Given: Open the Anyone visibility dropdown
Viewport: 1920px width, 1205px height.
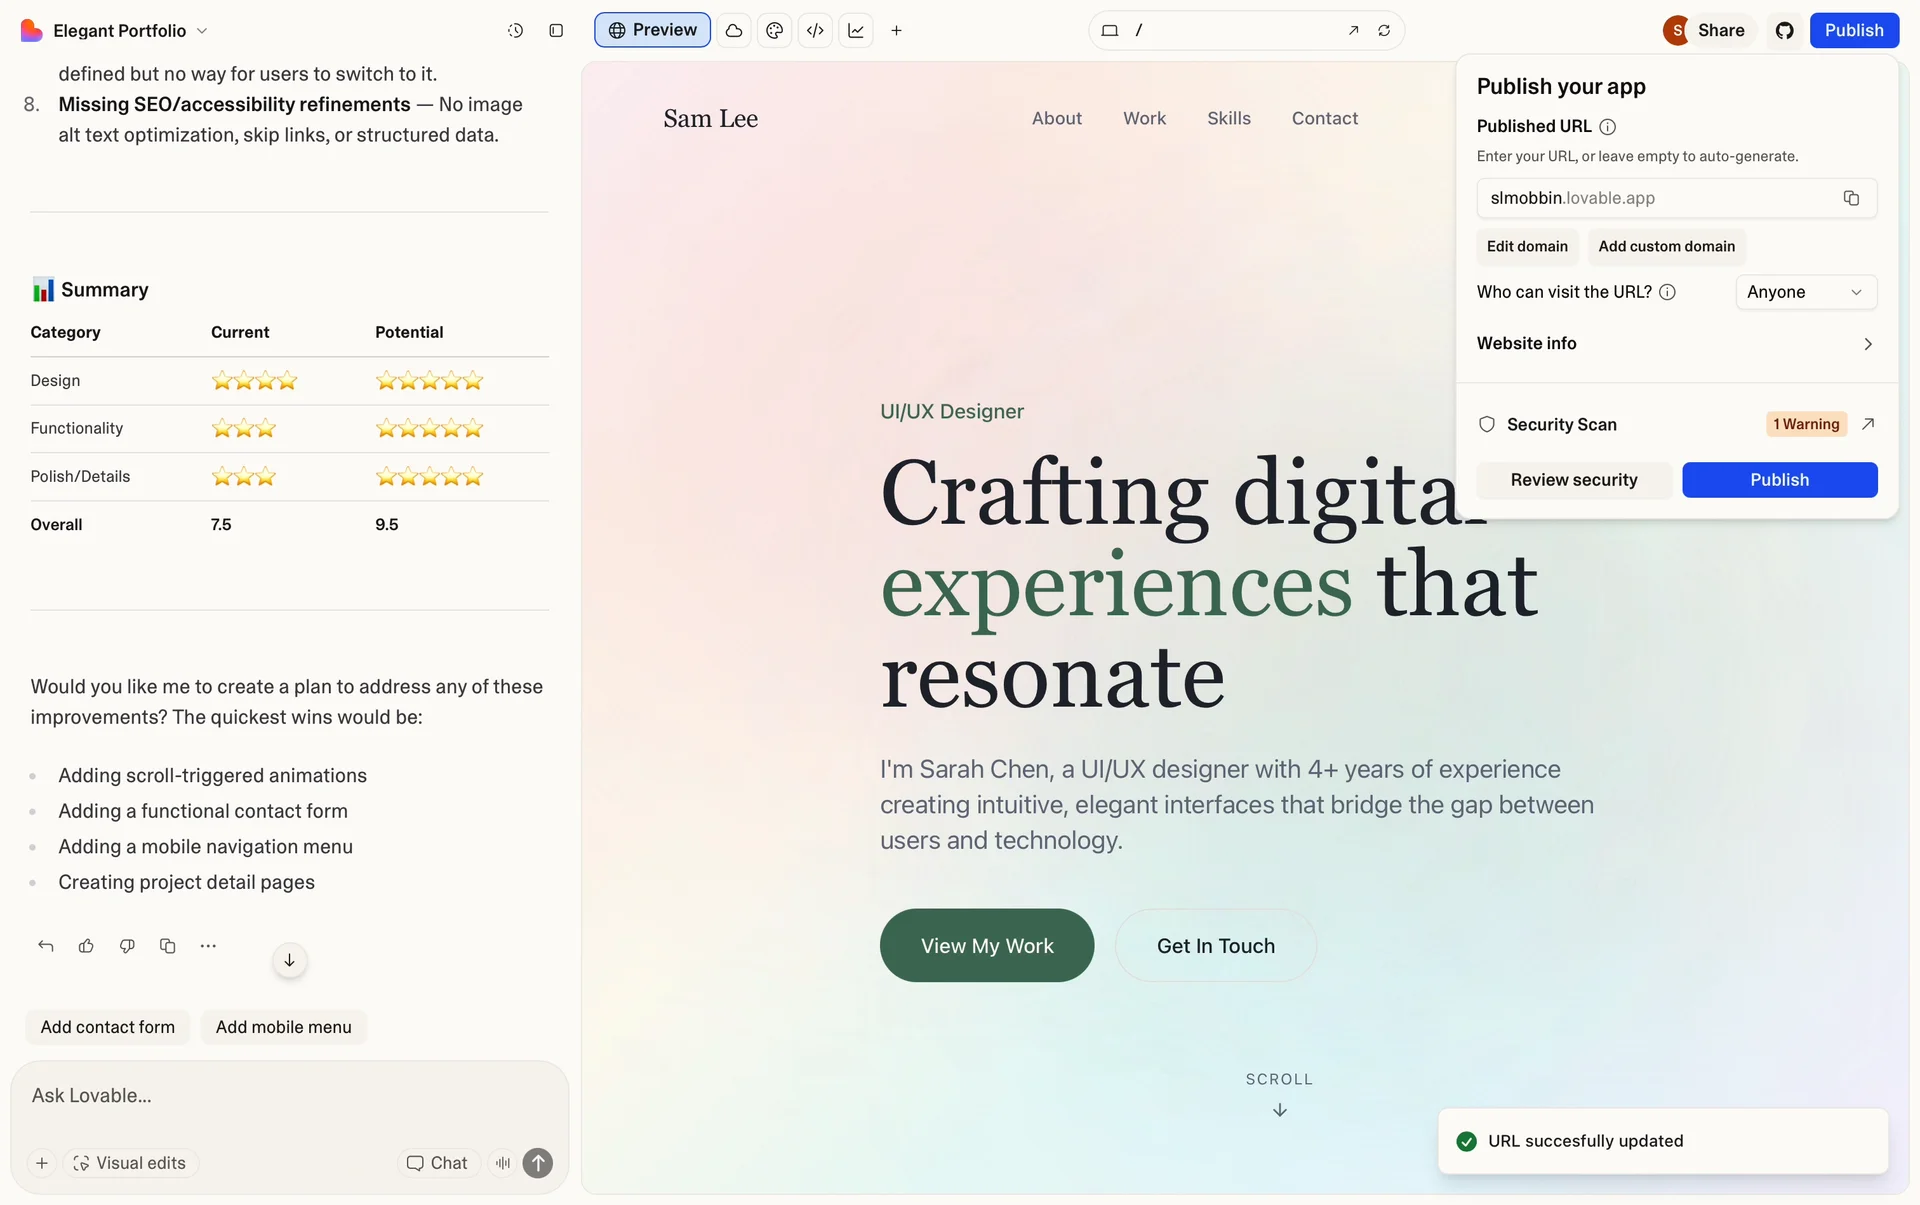Looking at the screenshot, I should point(1805,292).
